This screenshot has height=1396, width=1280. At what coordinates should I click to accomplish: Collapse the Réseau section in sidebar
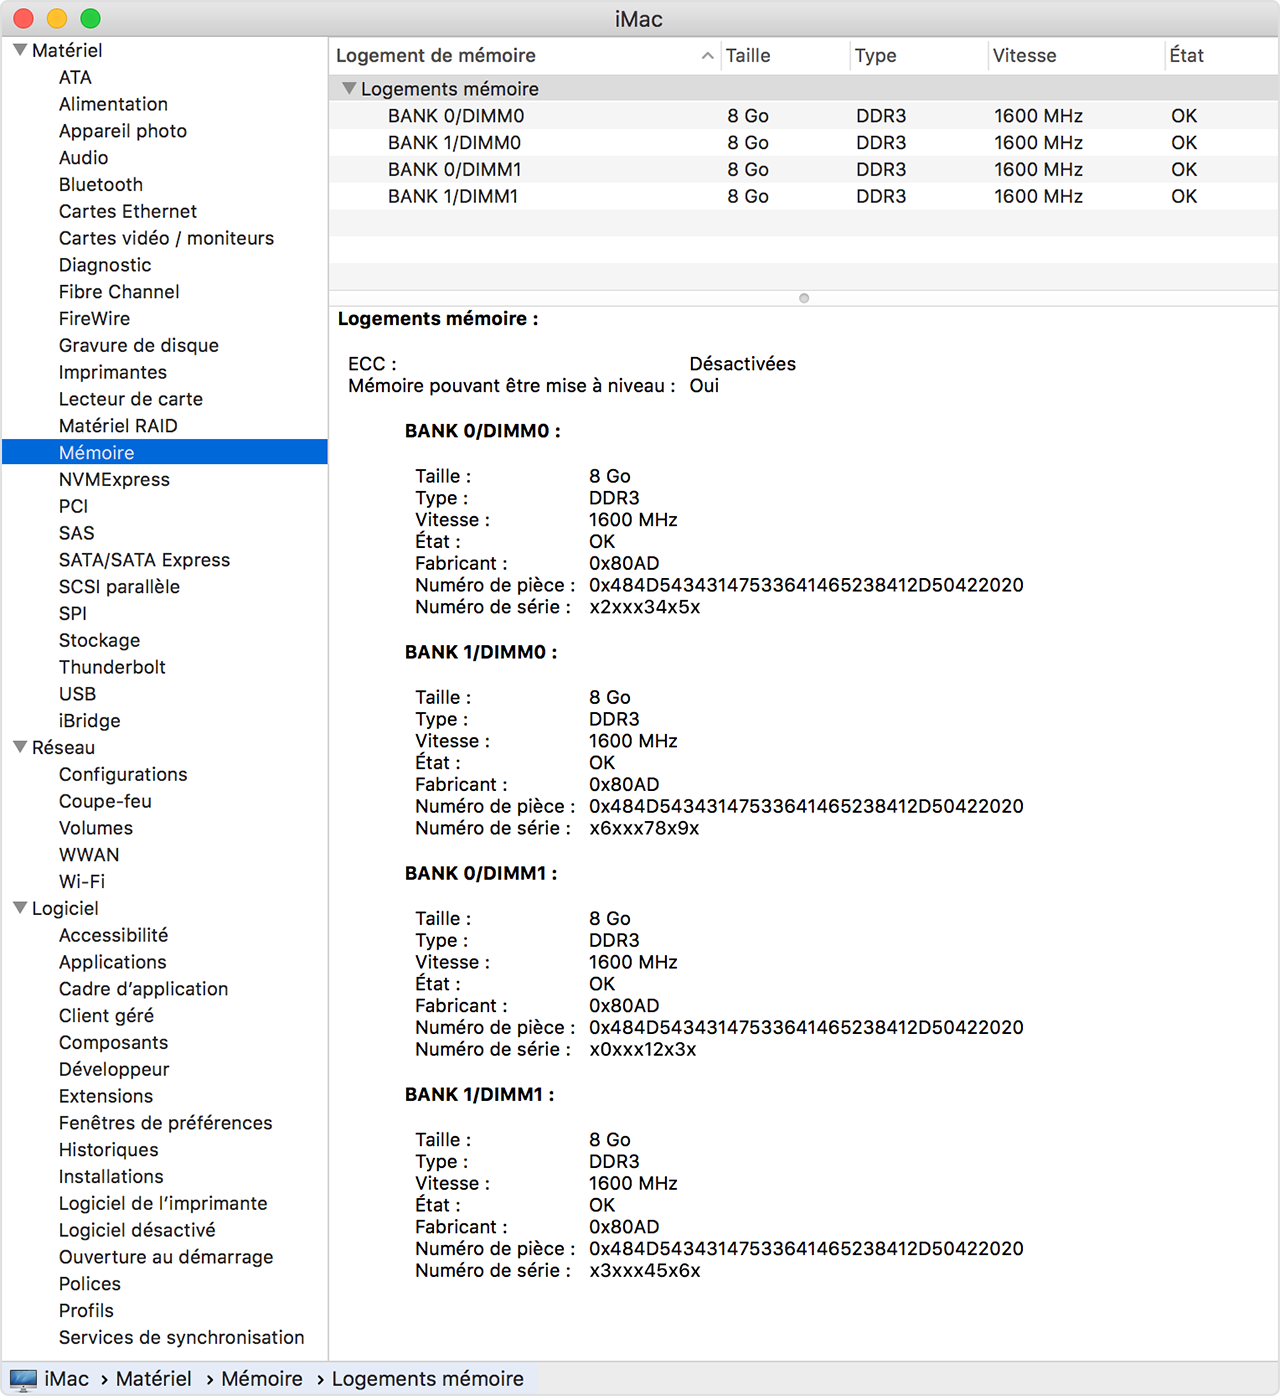click(x=19, y=747)
